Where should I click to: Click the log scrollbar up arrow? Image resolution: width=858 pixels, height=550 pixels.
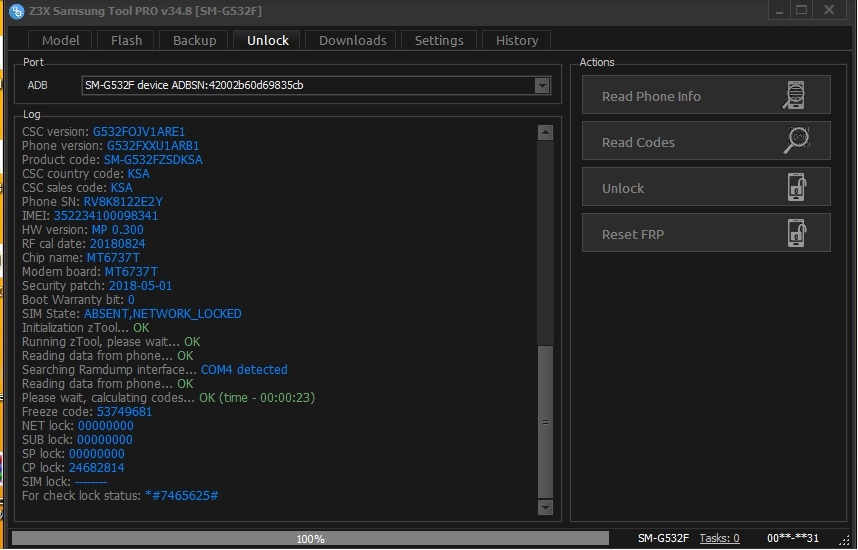pos(545,132)
